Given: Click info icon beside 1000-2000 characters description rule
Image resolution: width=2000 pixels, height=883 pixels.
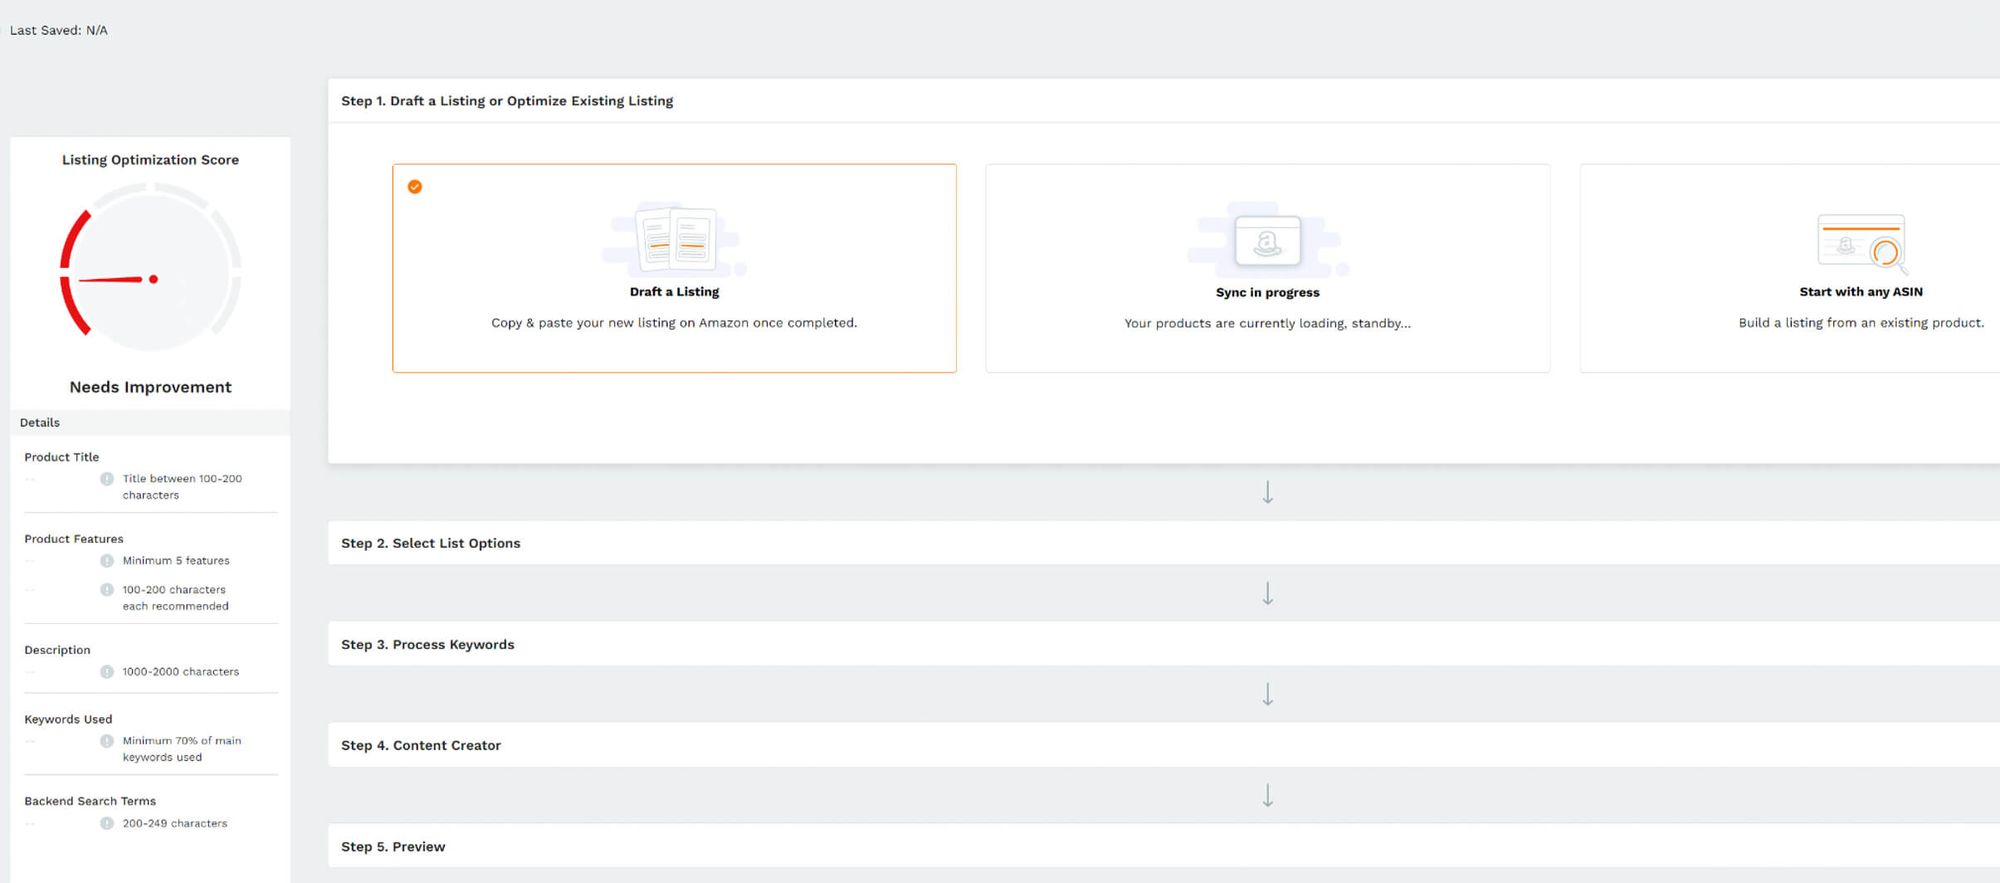Looking at the screenshot, I should 107,672.
